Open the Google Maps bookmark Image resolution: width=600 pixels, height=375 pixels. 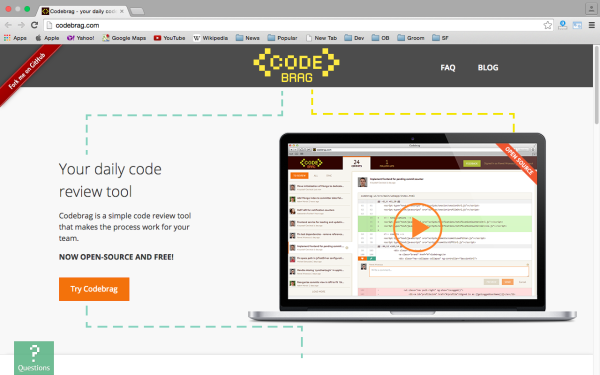(x=124, y=38)
